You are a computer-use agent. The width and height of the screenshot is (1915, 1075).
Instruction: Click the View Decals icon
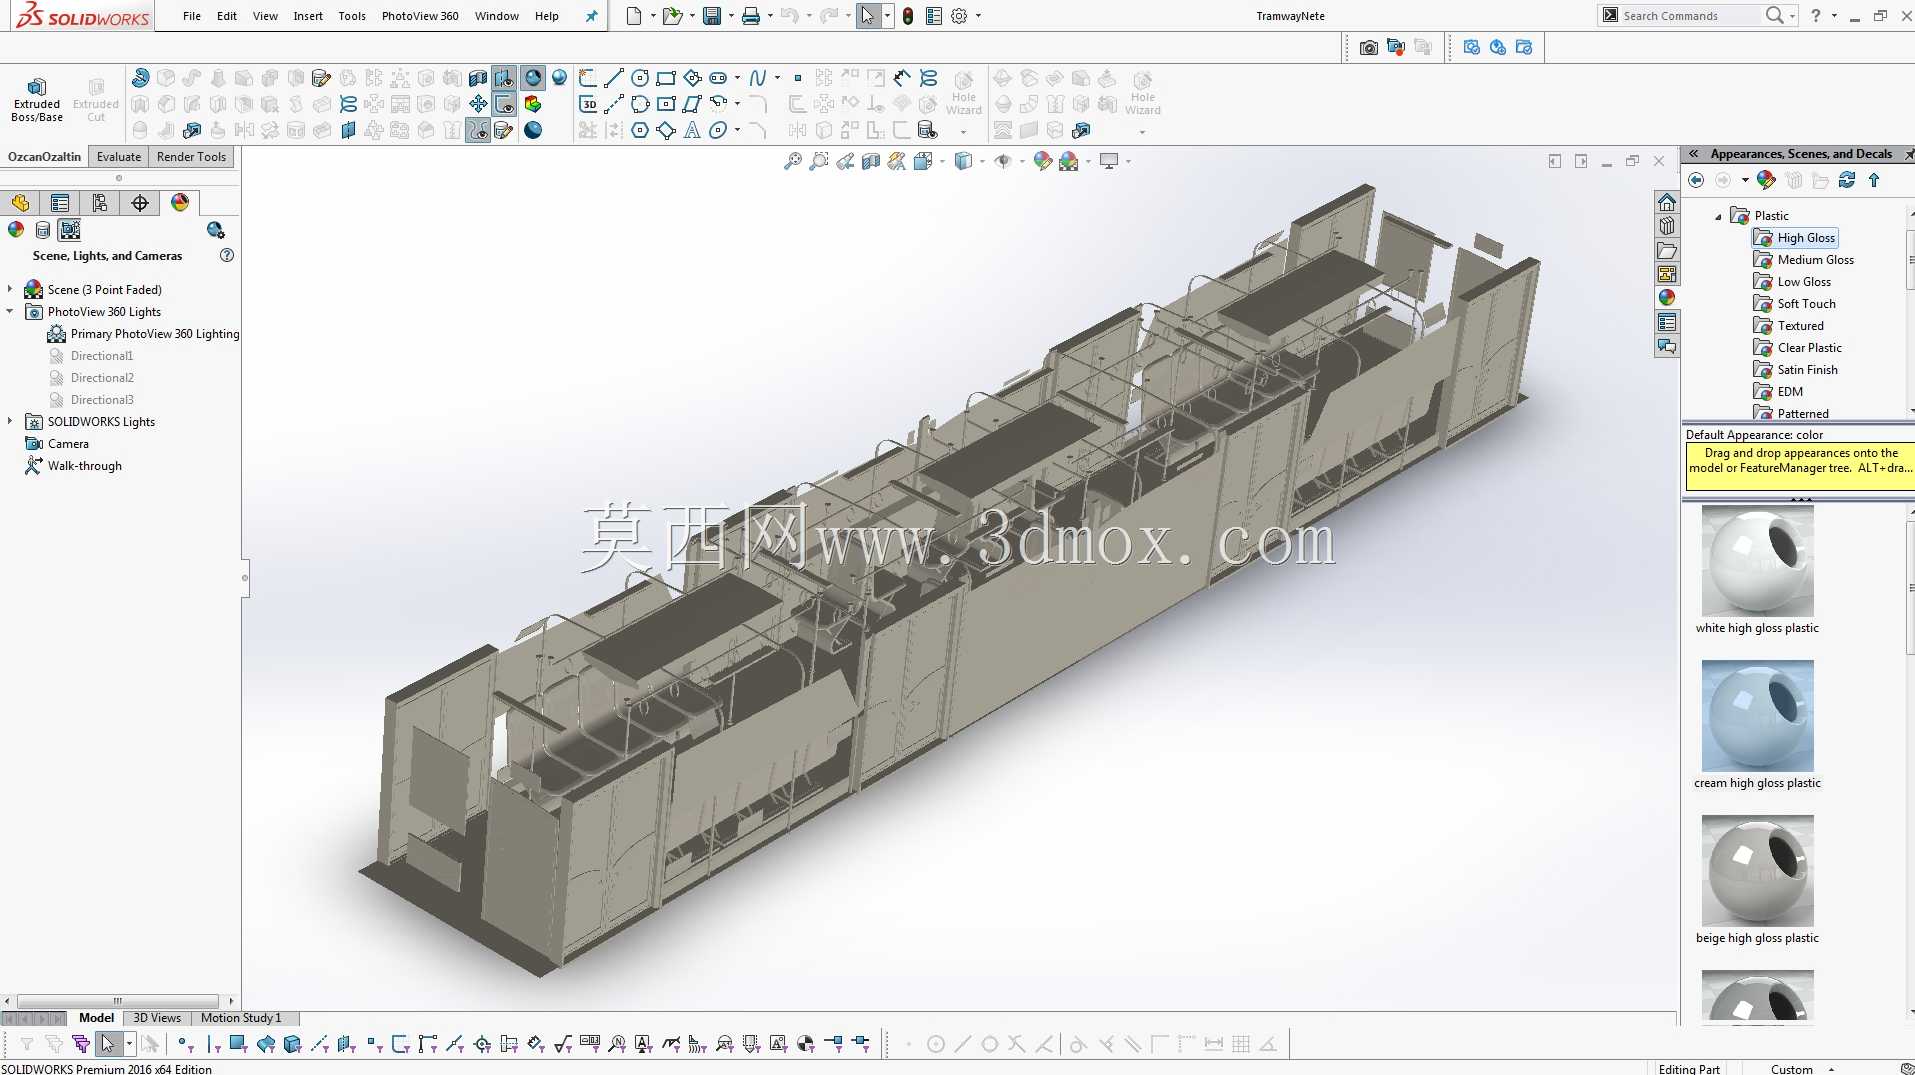43,230
